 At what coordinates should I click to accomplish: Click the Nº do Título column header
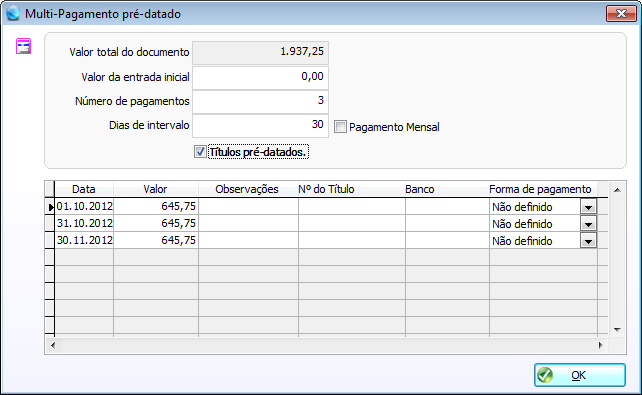[x=352, y=189]
